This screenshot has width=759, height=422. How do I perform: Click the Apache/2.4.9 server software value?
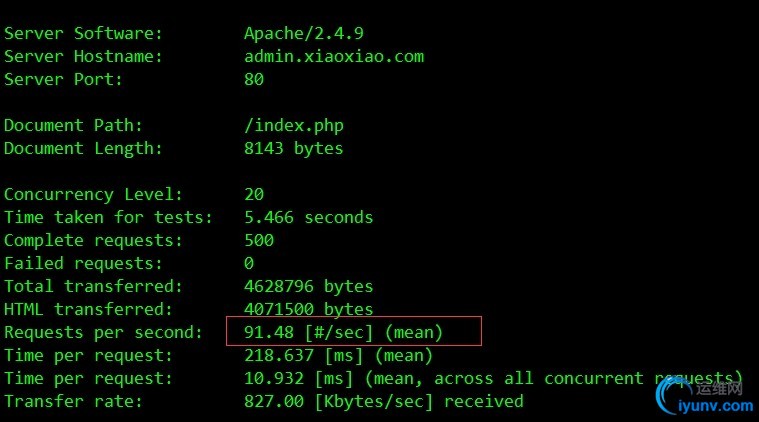pyautogui.click(x=304, y=33)
